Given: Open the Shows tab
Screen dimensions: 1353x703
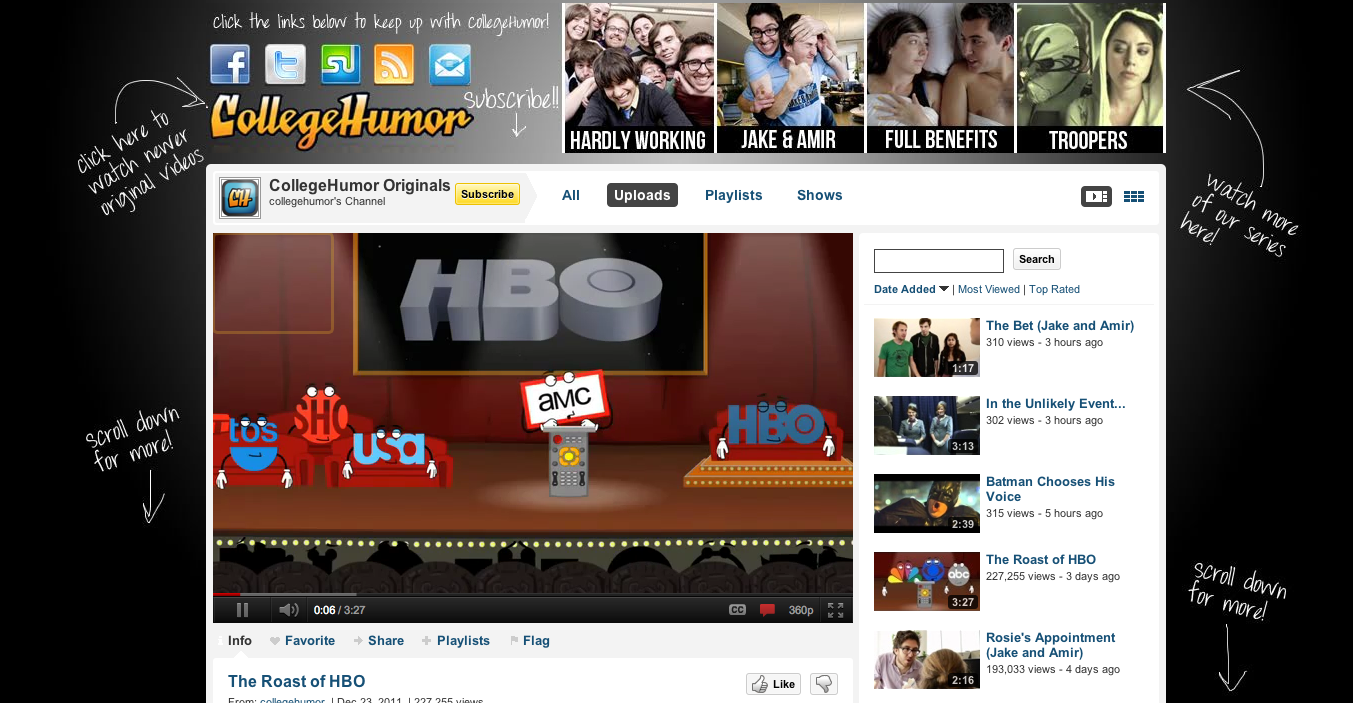Looking at the screenshot, I should pos(820,195).
